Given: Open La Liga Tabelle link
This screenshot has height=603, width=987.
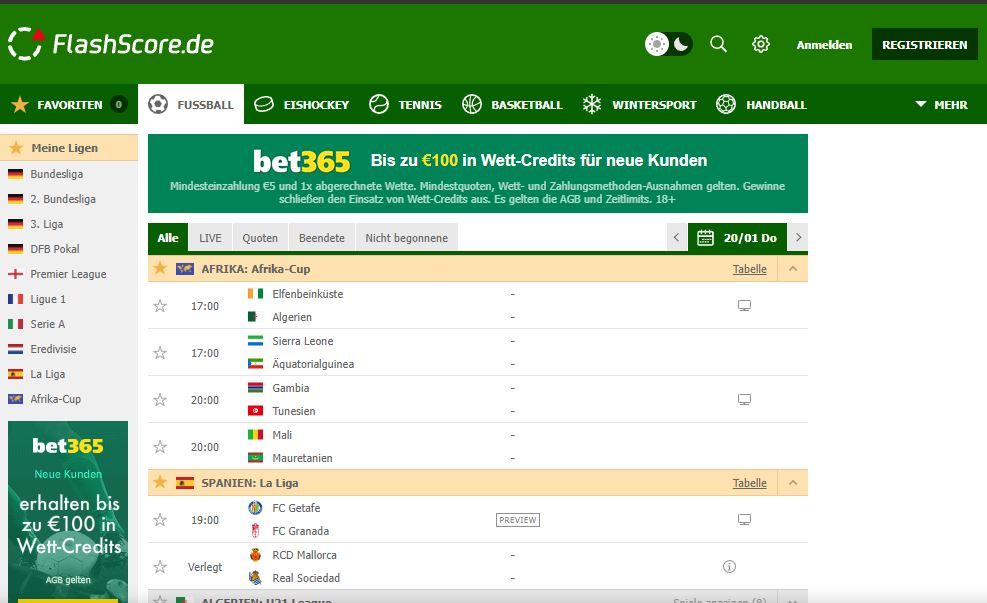Looking at the screenshot, I should 750,483.
